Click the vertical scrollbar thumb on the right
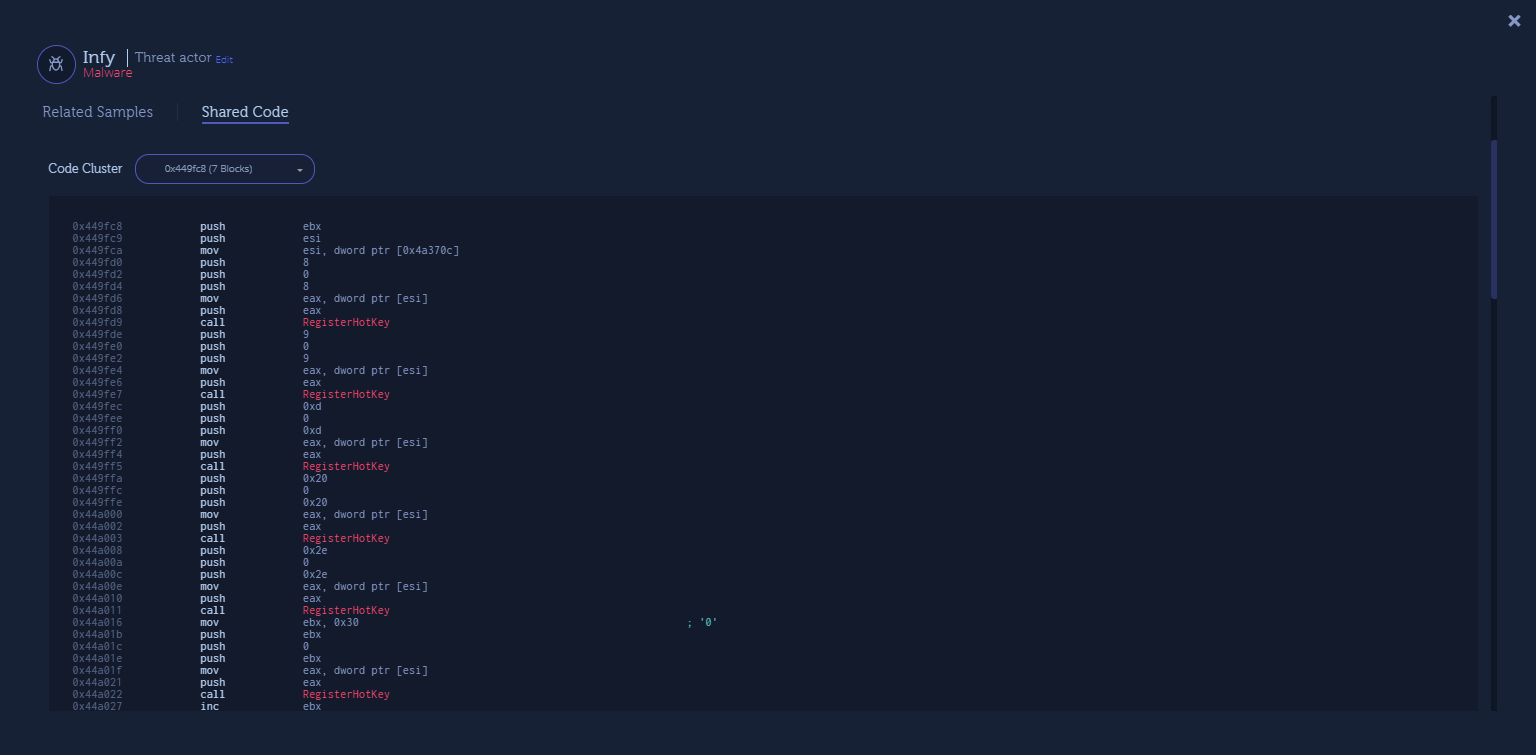1536x755 pixels. point(1494,220)
